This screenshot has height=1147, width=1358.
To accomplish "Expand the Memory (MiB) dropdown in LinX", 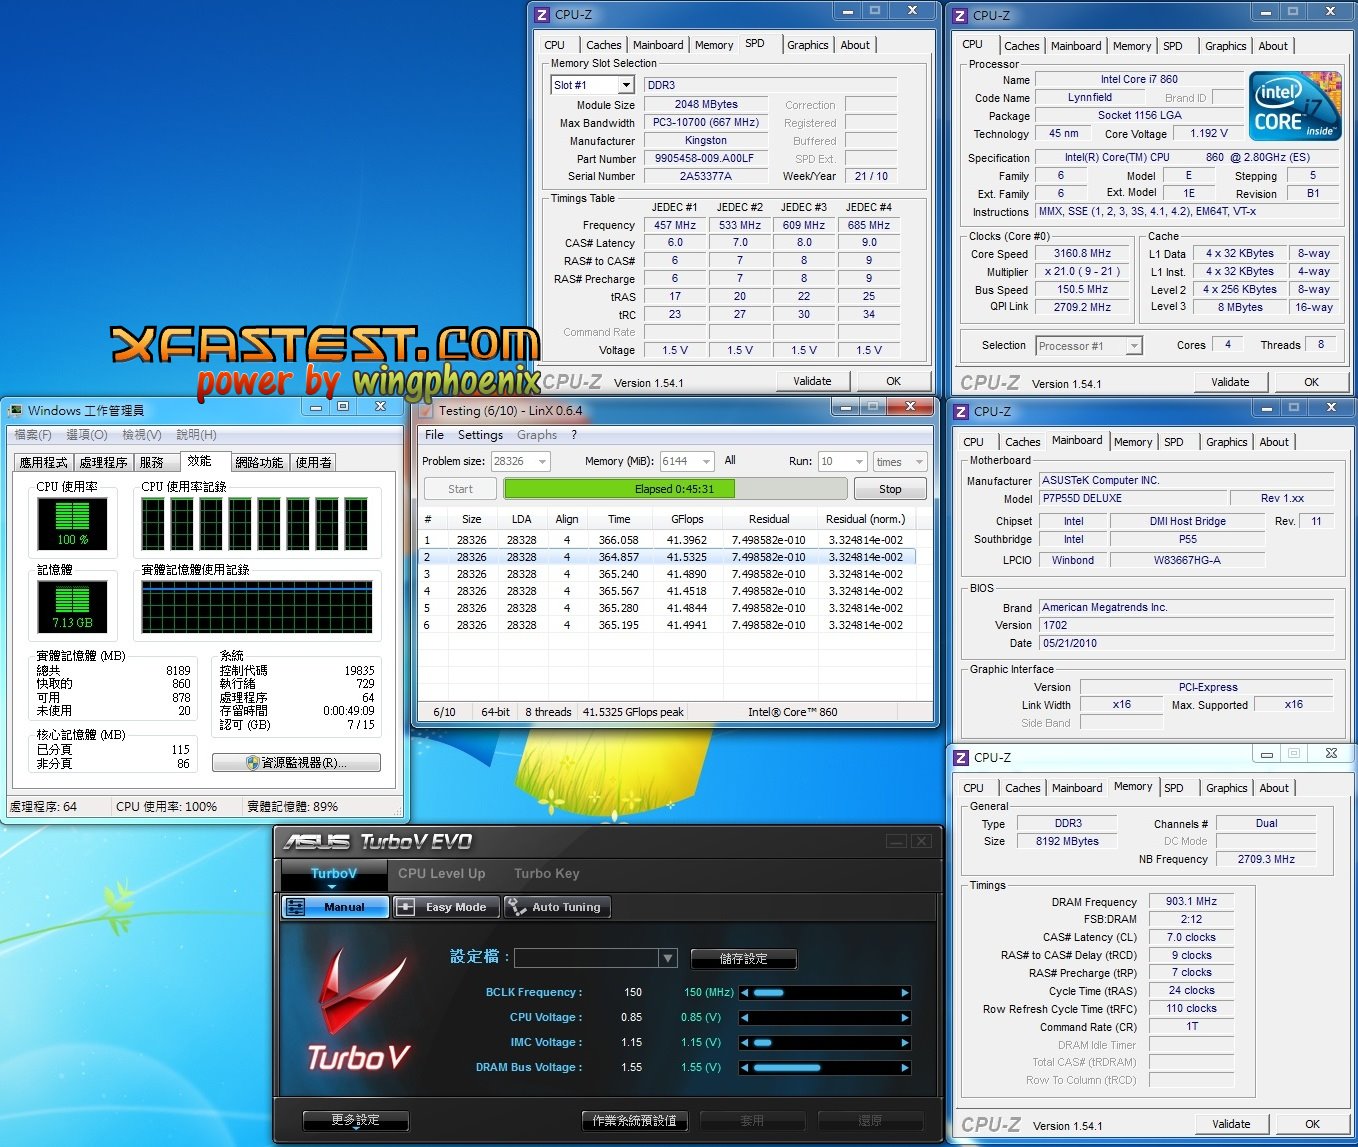I will pos(706,462).
